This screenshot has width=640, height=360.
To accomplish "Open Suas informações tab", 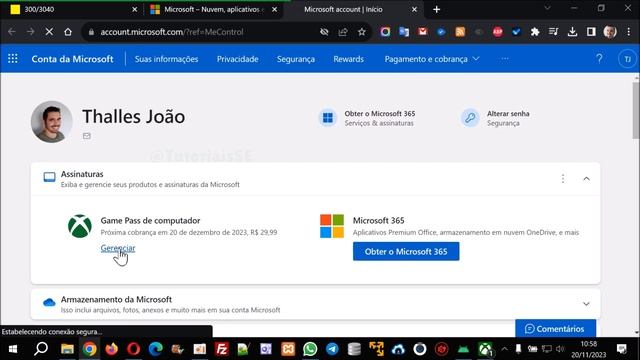I will point(166,59).
